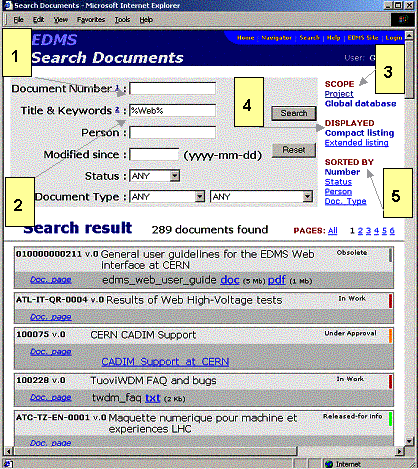Select the Project scope link
This screenshot has width=418, height=469.
(339, 94)
